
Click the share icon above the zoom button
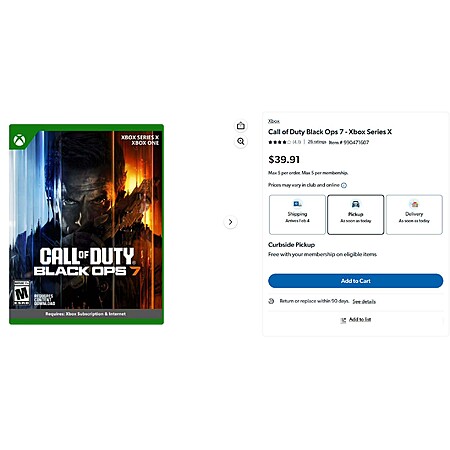click(241, 126)
